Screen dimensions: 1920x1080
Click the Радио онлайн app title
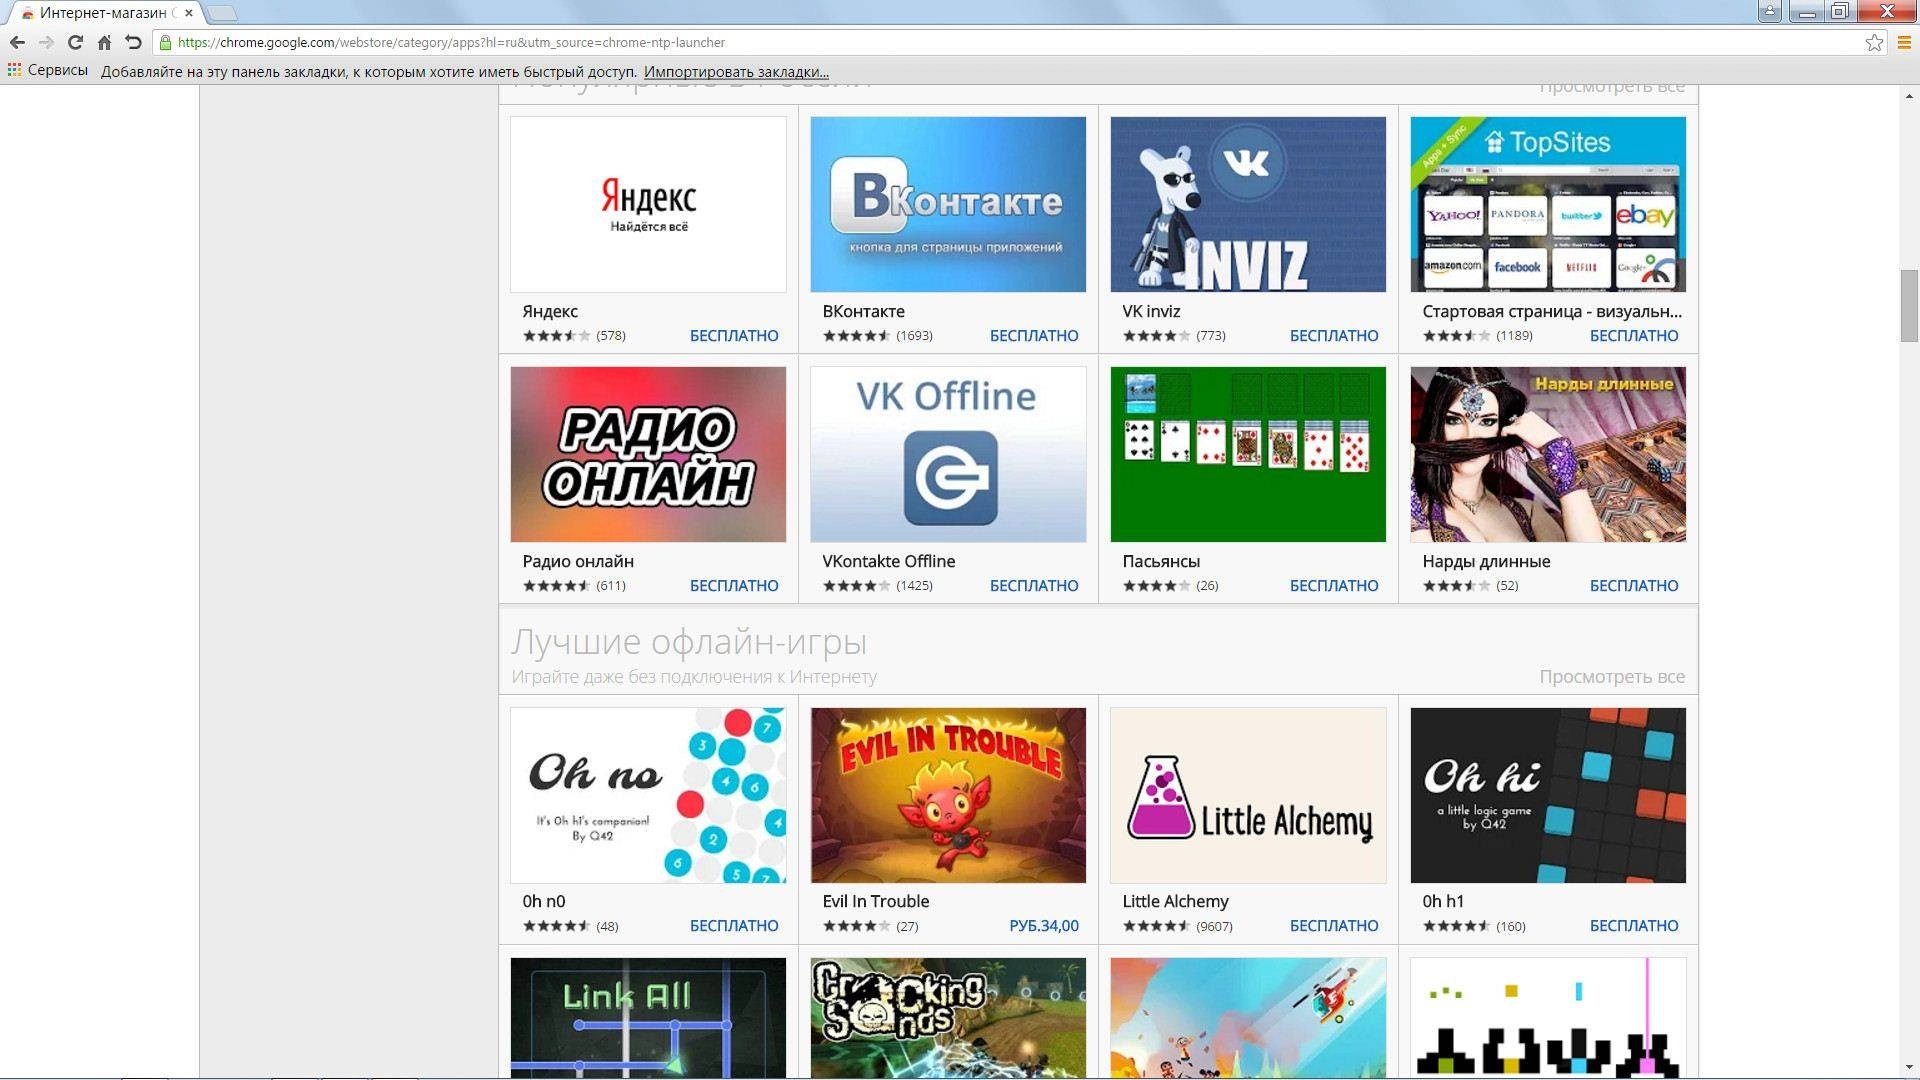[578, 561]
